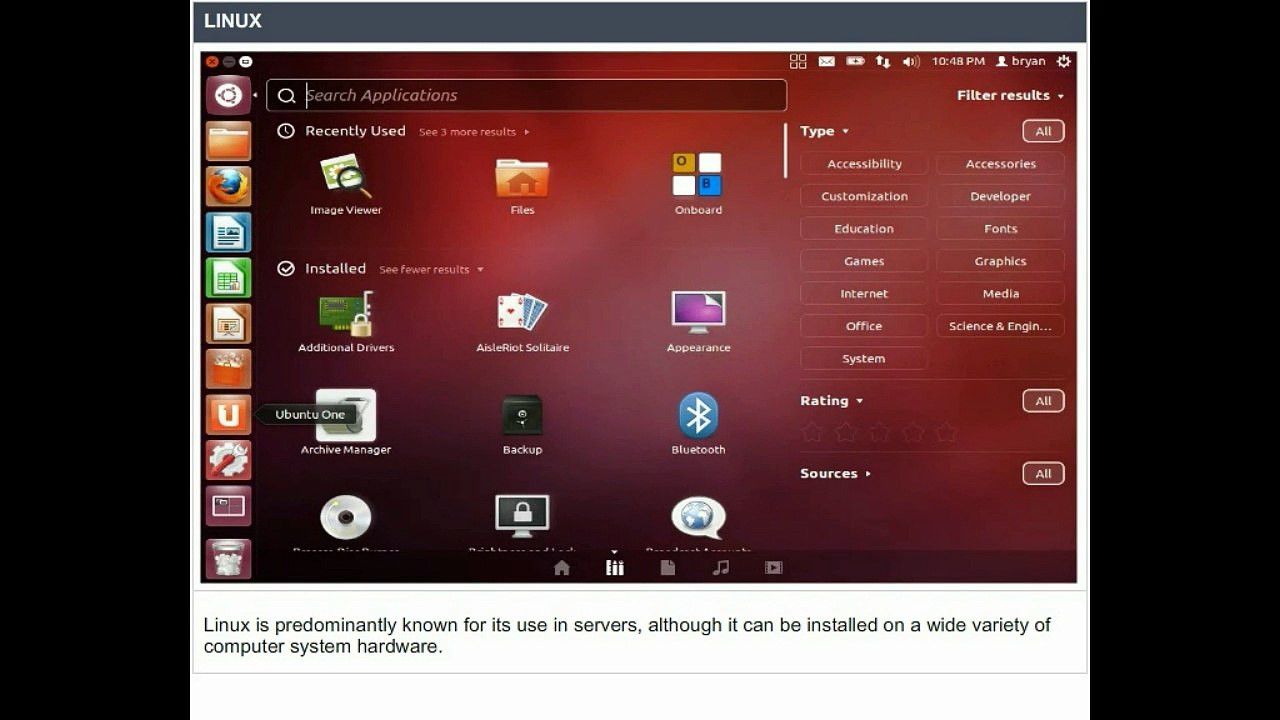
Task: Open System Settings from the launcher
Action: (x=228, y=460)
